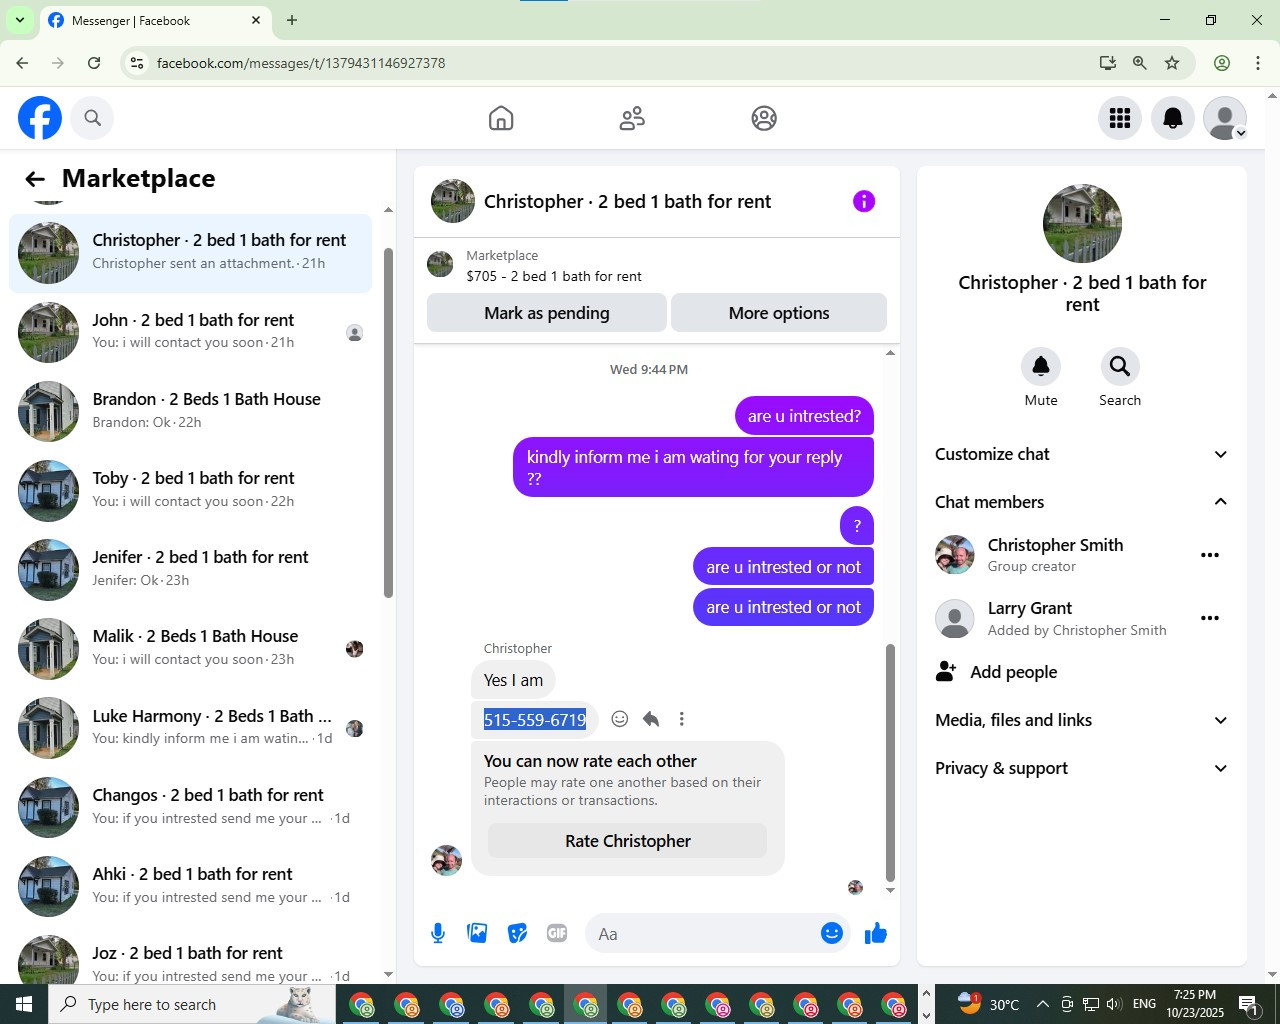
Task: Click the Facebook logo
Action: pos(40,118)
